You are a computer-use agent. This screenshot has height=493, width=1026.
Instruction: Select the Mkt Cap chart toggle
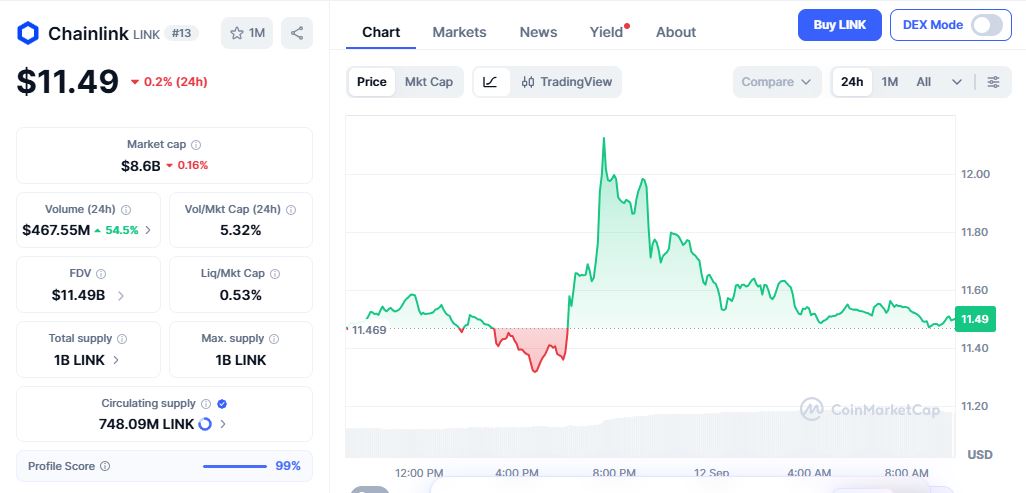click(x=429, y=82)
